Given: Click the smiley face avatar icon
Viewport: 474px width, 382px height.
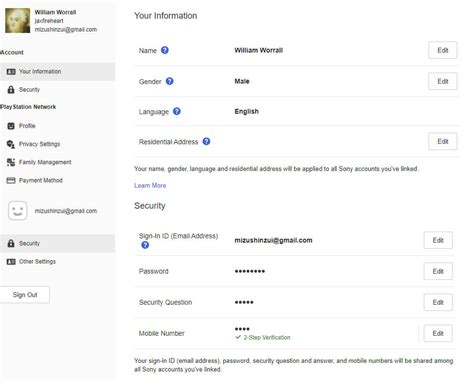Looking at the screenshot, I should (18, 211).
